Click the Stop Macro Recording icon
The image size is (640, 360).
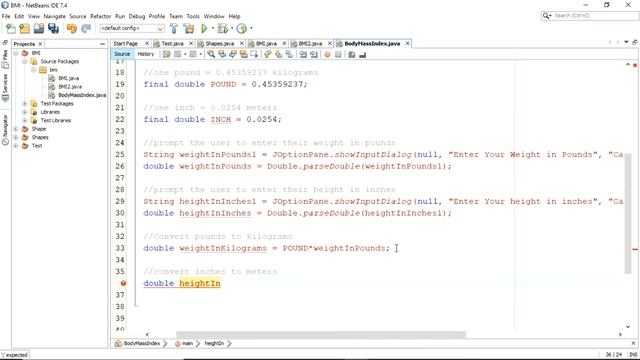[338, 54]
